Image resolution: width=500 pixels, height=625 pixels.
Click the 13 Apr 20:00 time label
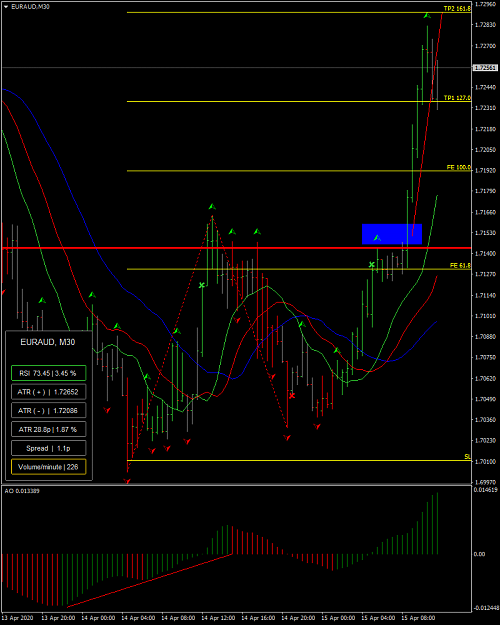58,618
